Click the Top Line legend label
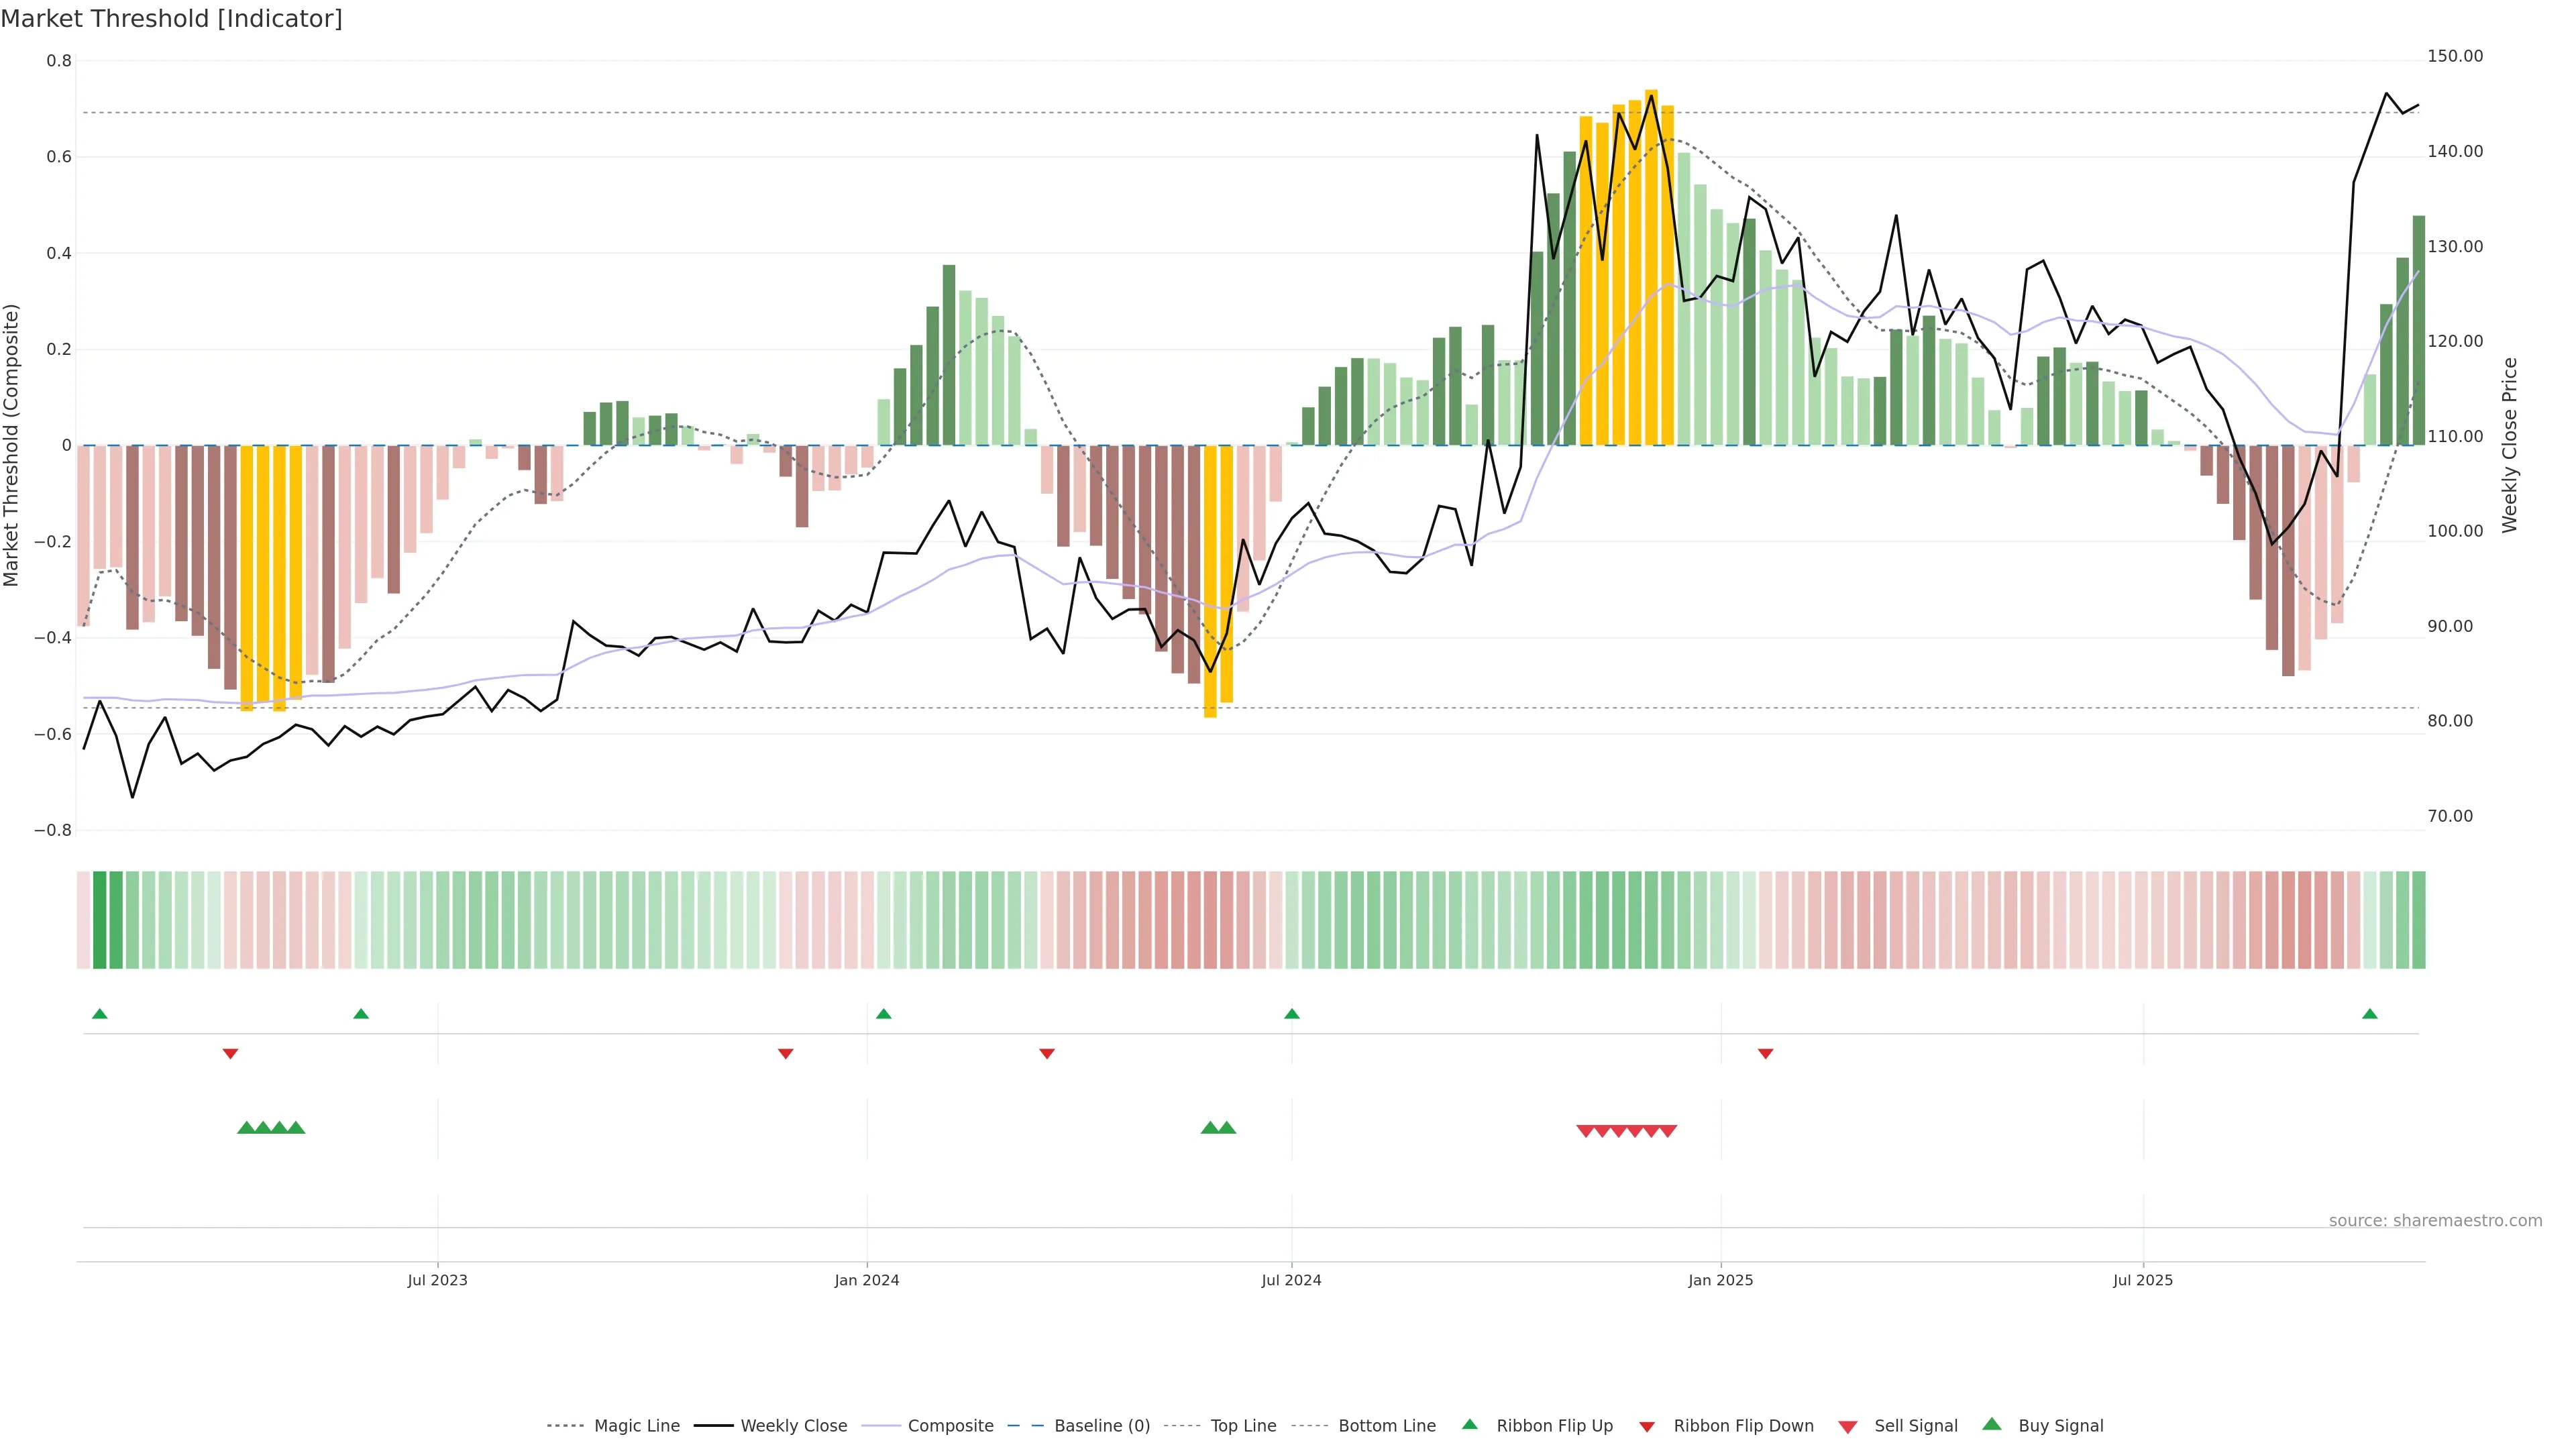Screen dimensions: 2576x1449 [x=1243, y=1426]
